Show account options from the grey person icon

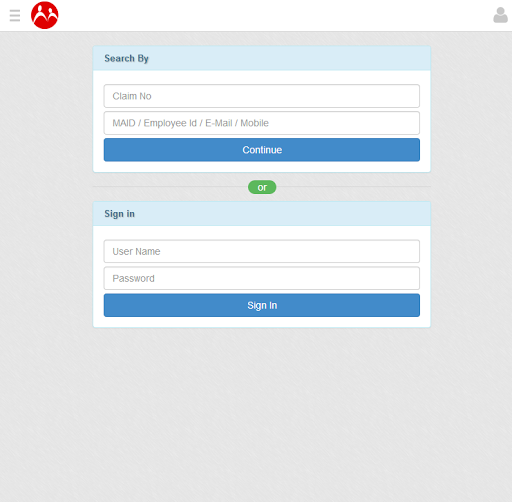click(x=500, y=15)
